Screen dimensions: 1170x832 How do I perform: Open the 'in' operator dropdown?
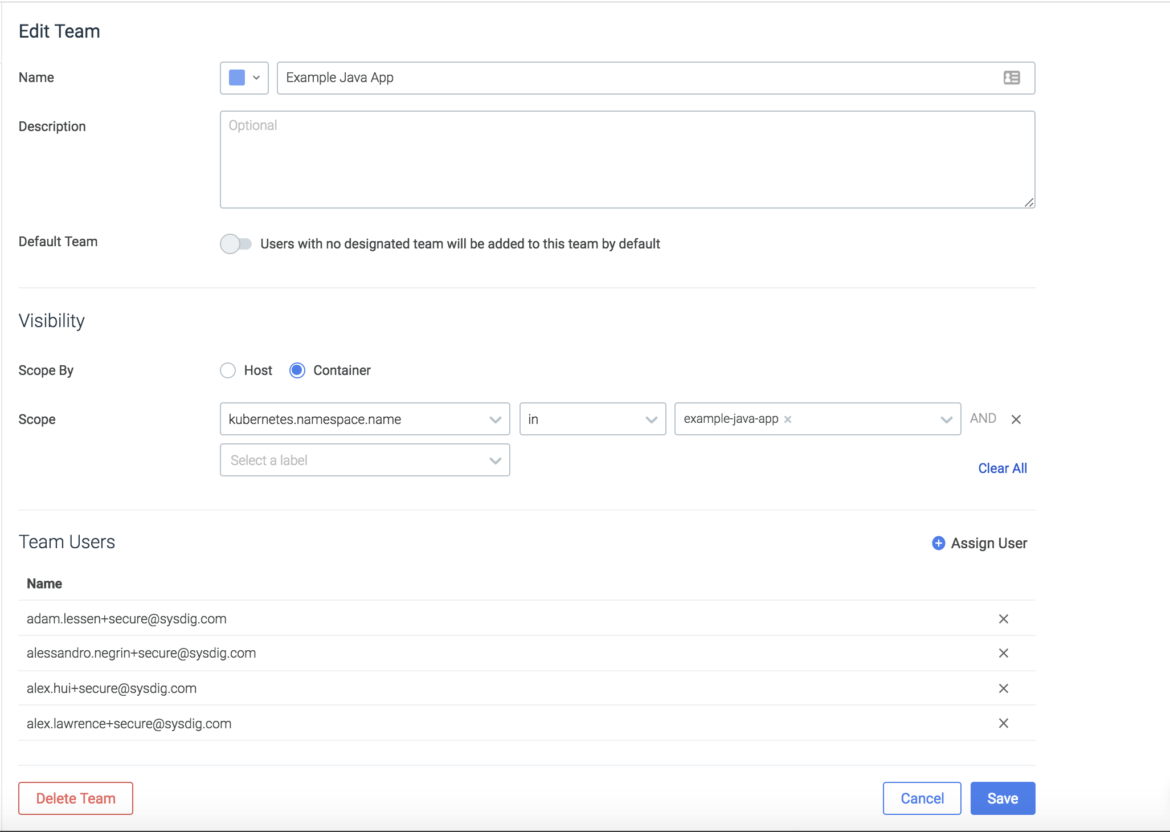click(592, 419)
